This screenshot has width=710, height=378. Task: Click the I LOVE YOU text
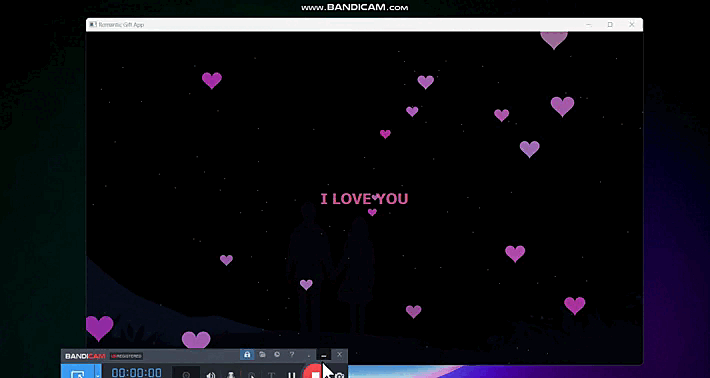click(x=365, y=199)
